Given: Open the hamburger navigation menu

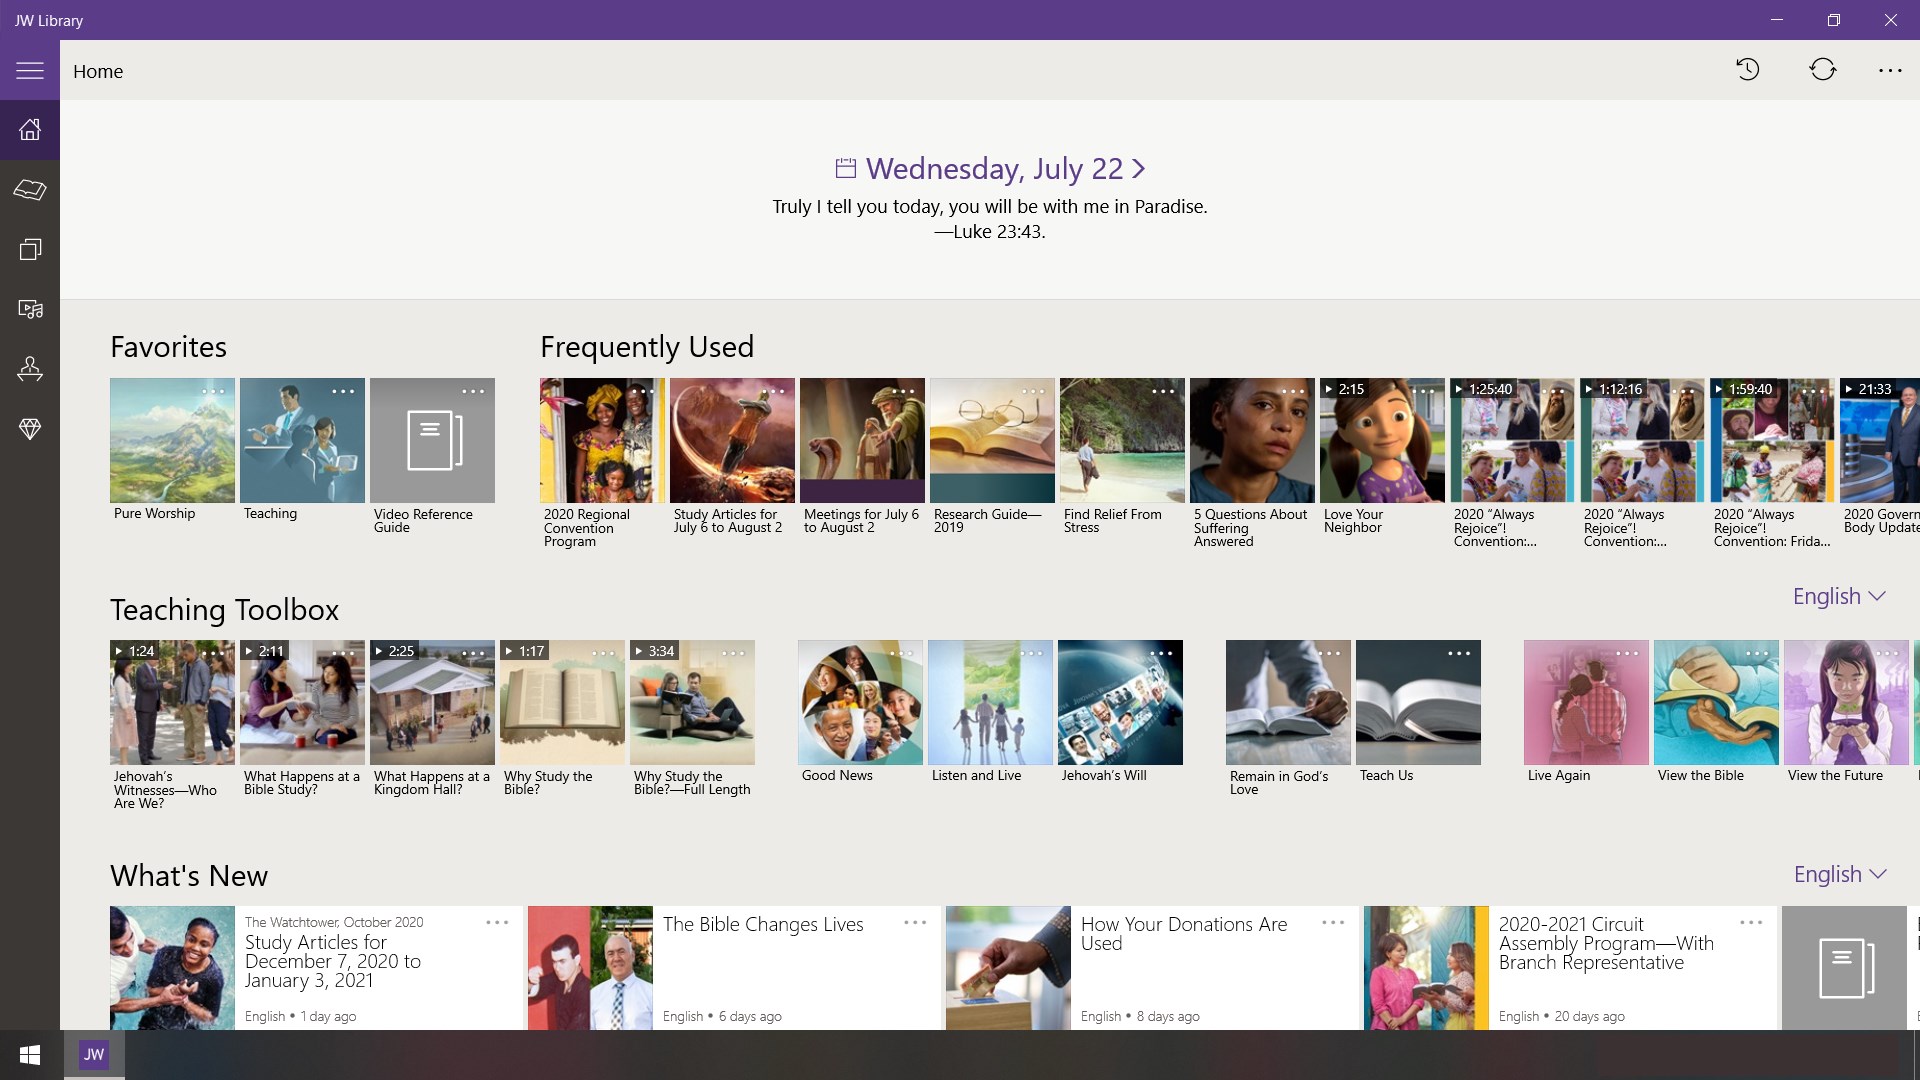Looking at the screenshot, I should 30,70.
